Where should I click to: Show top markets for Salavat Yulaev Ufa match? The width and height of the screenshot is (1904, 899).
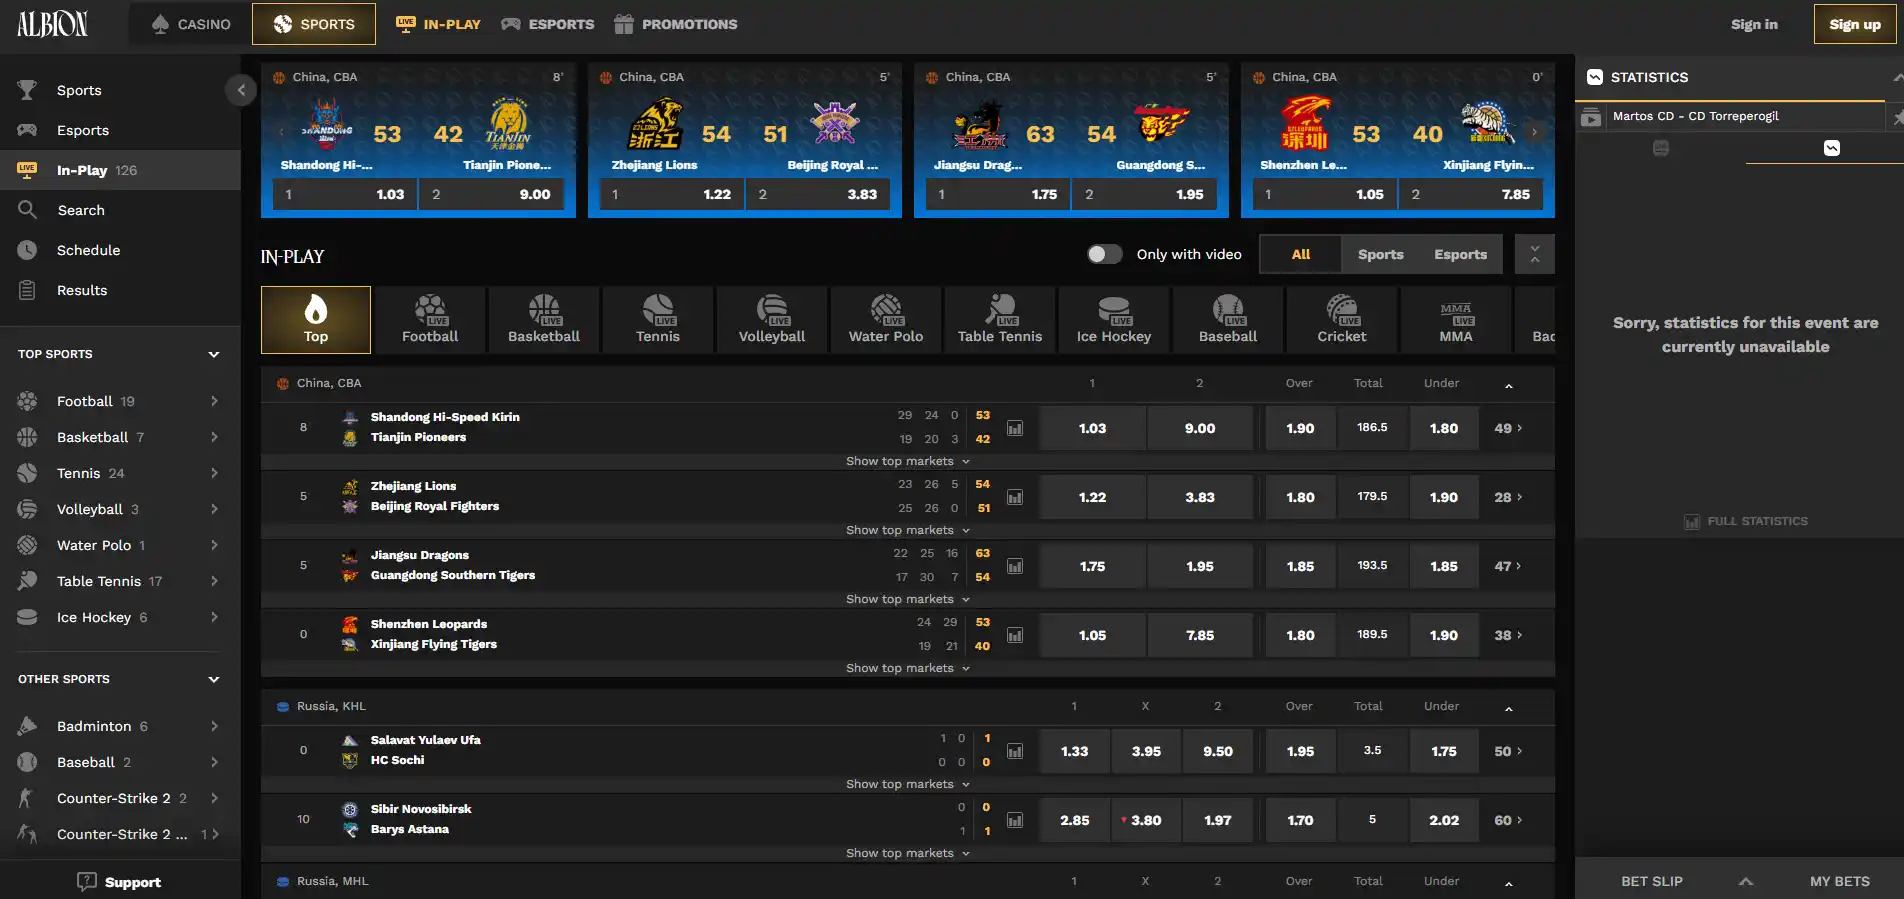(907, 784)
